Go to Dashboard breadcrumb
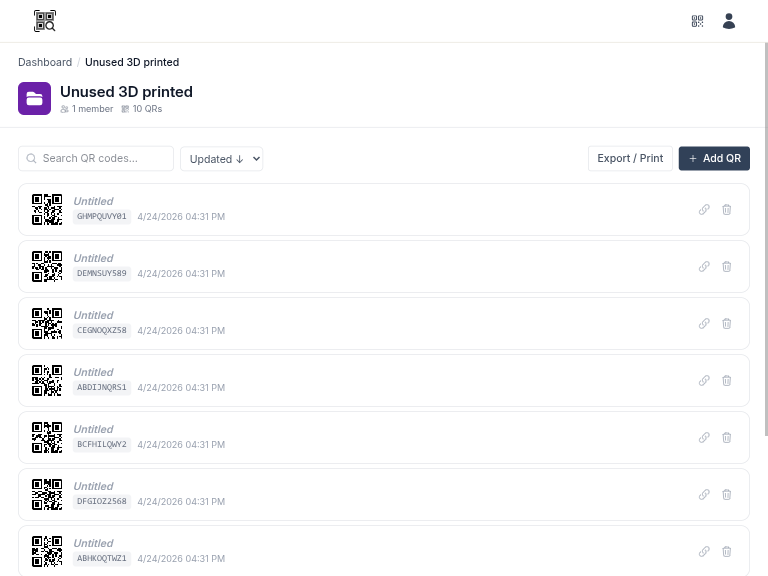Screen dimensions: 768x576 coord(45,62)
